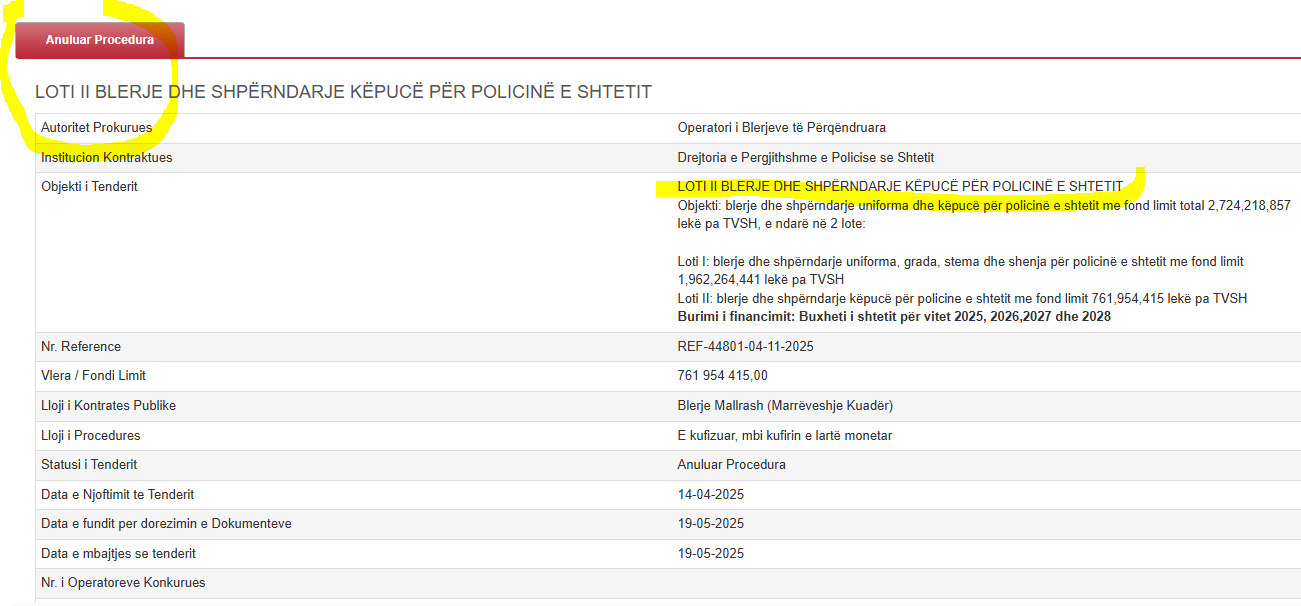Select the Institucion Kontraktues label
Image resolution: width=1301 pixels, height=606 pixels.
click(106, 158)
